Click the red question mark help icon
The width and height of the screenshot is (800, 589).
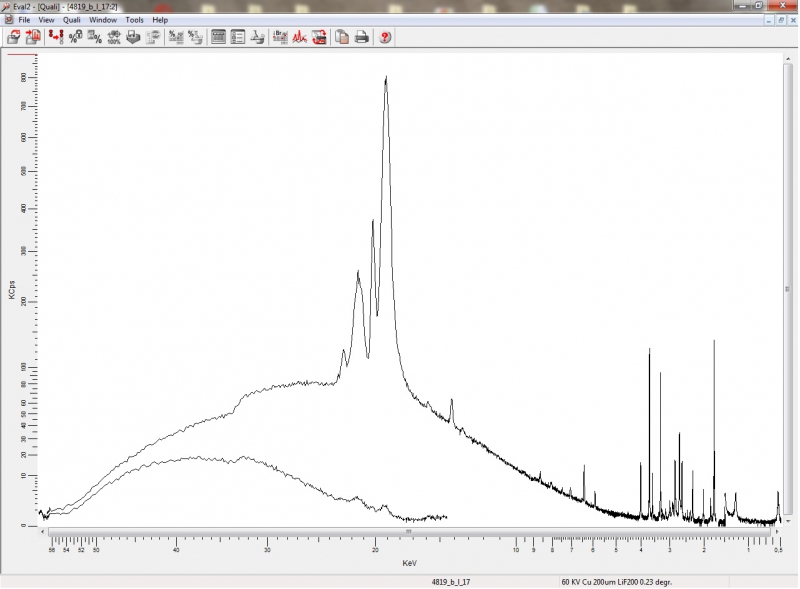pyautogui.click(x=385, y=37)
